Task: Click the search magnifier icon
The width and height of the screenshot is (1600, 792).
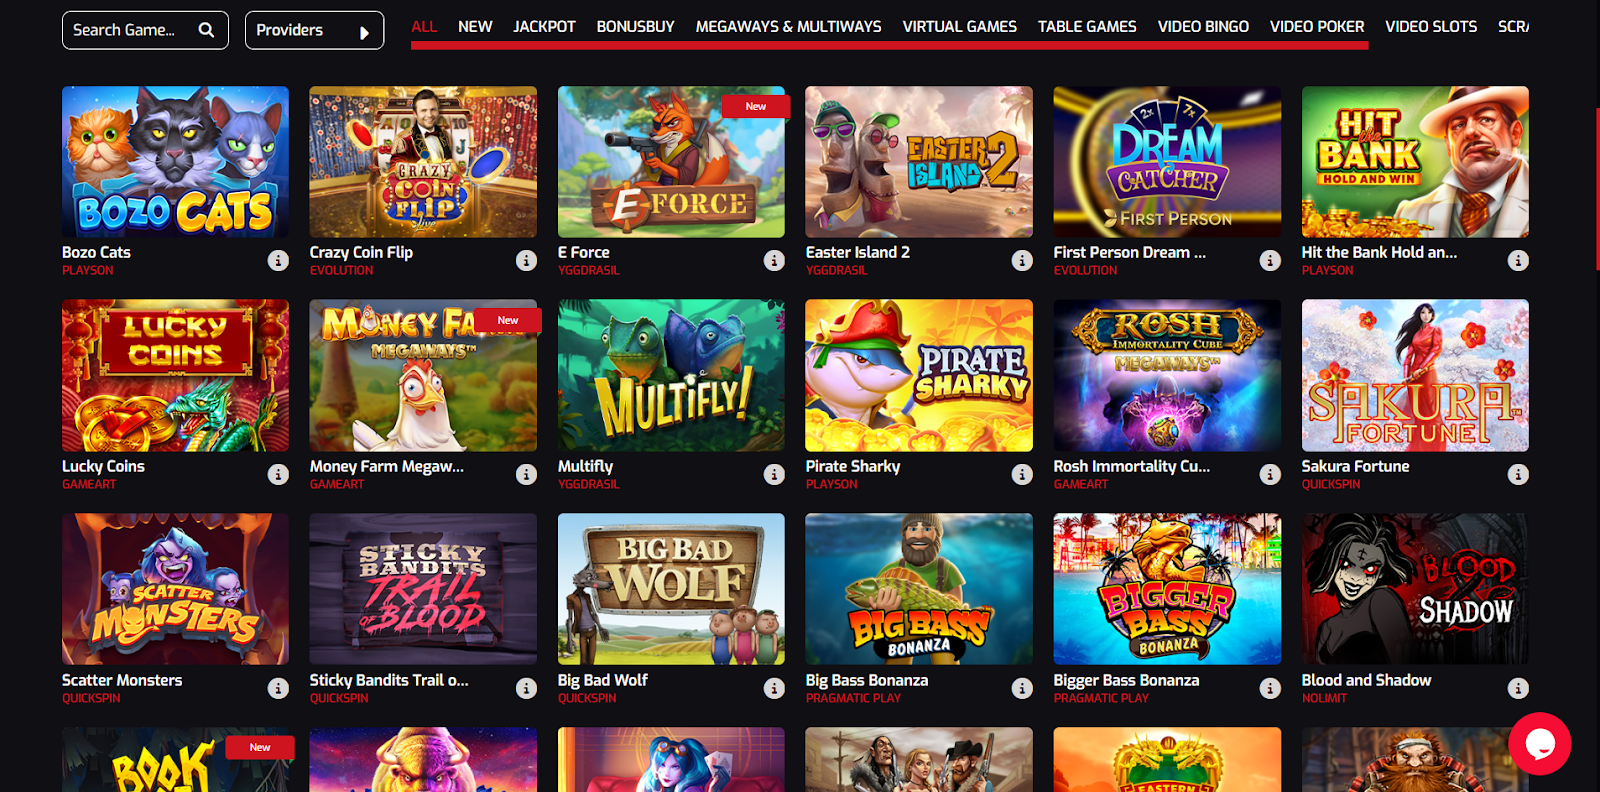Action: click(206, 30)
